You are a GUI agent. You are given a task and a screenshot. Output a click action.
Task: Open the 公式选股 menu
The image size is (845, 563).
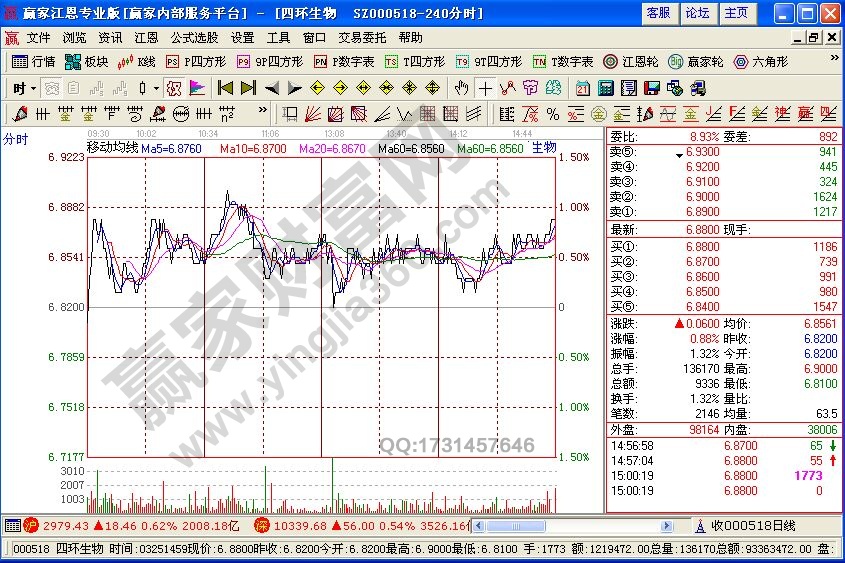point(193,37)
